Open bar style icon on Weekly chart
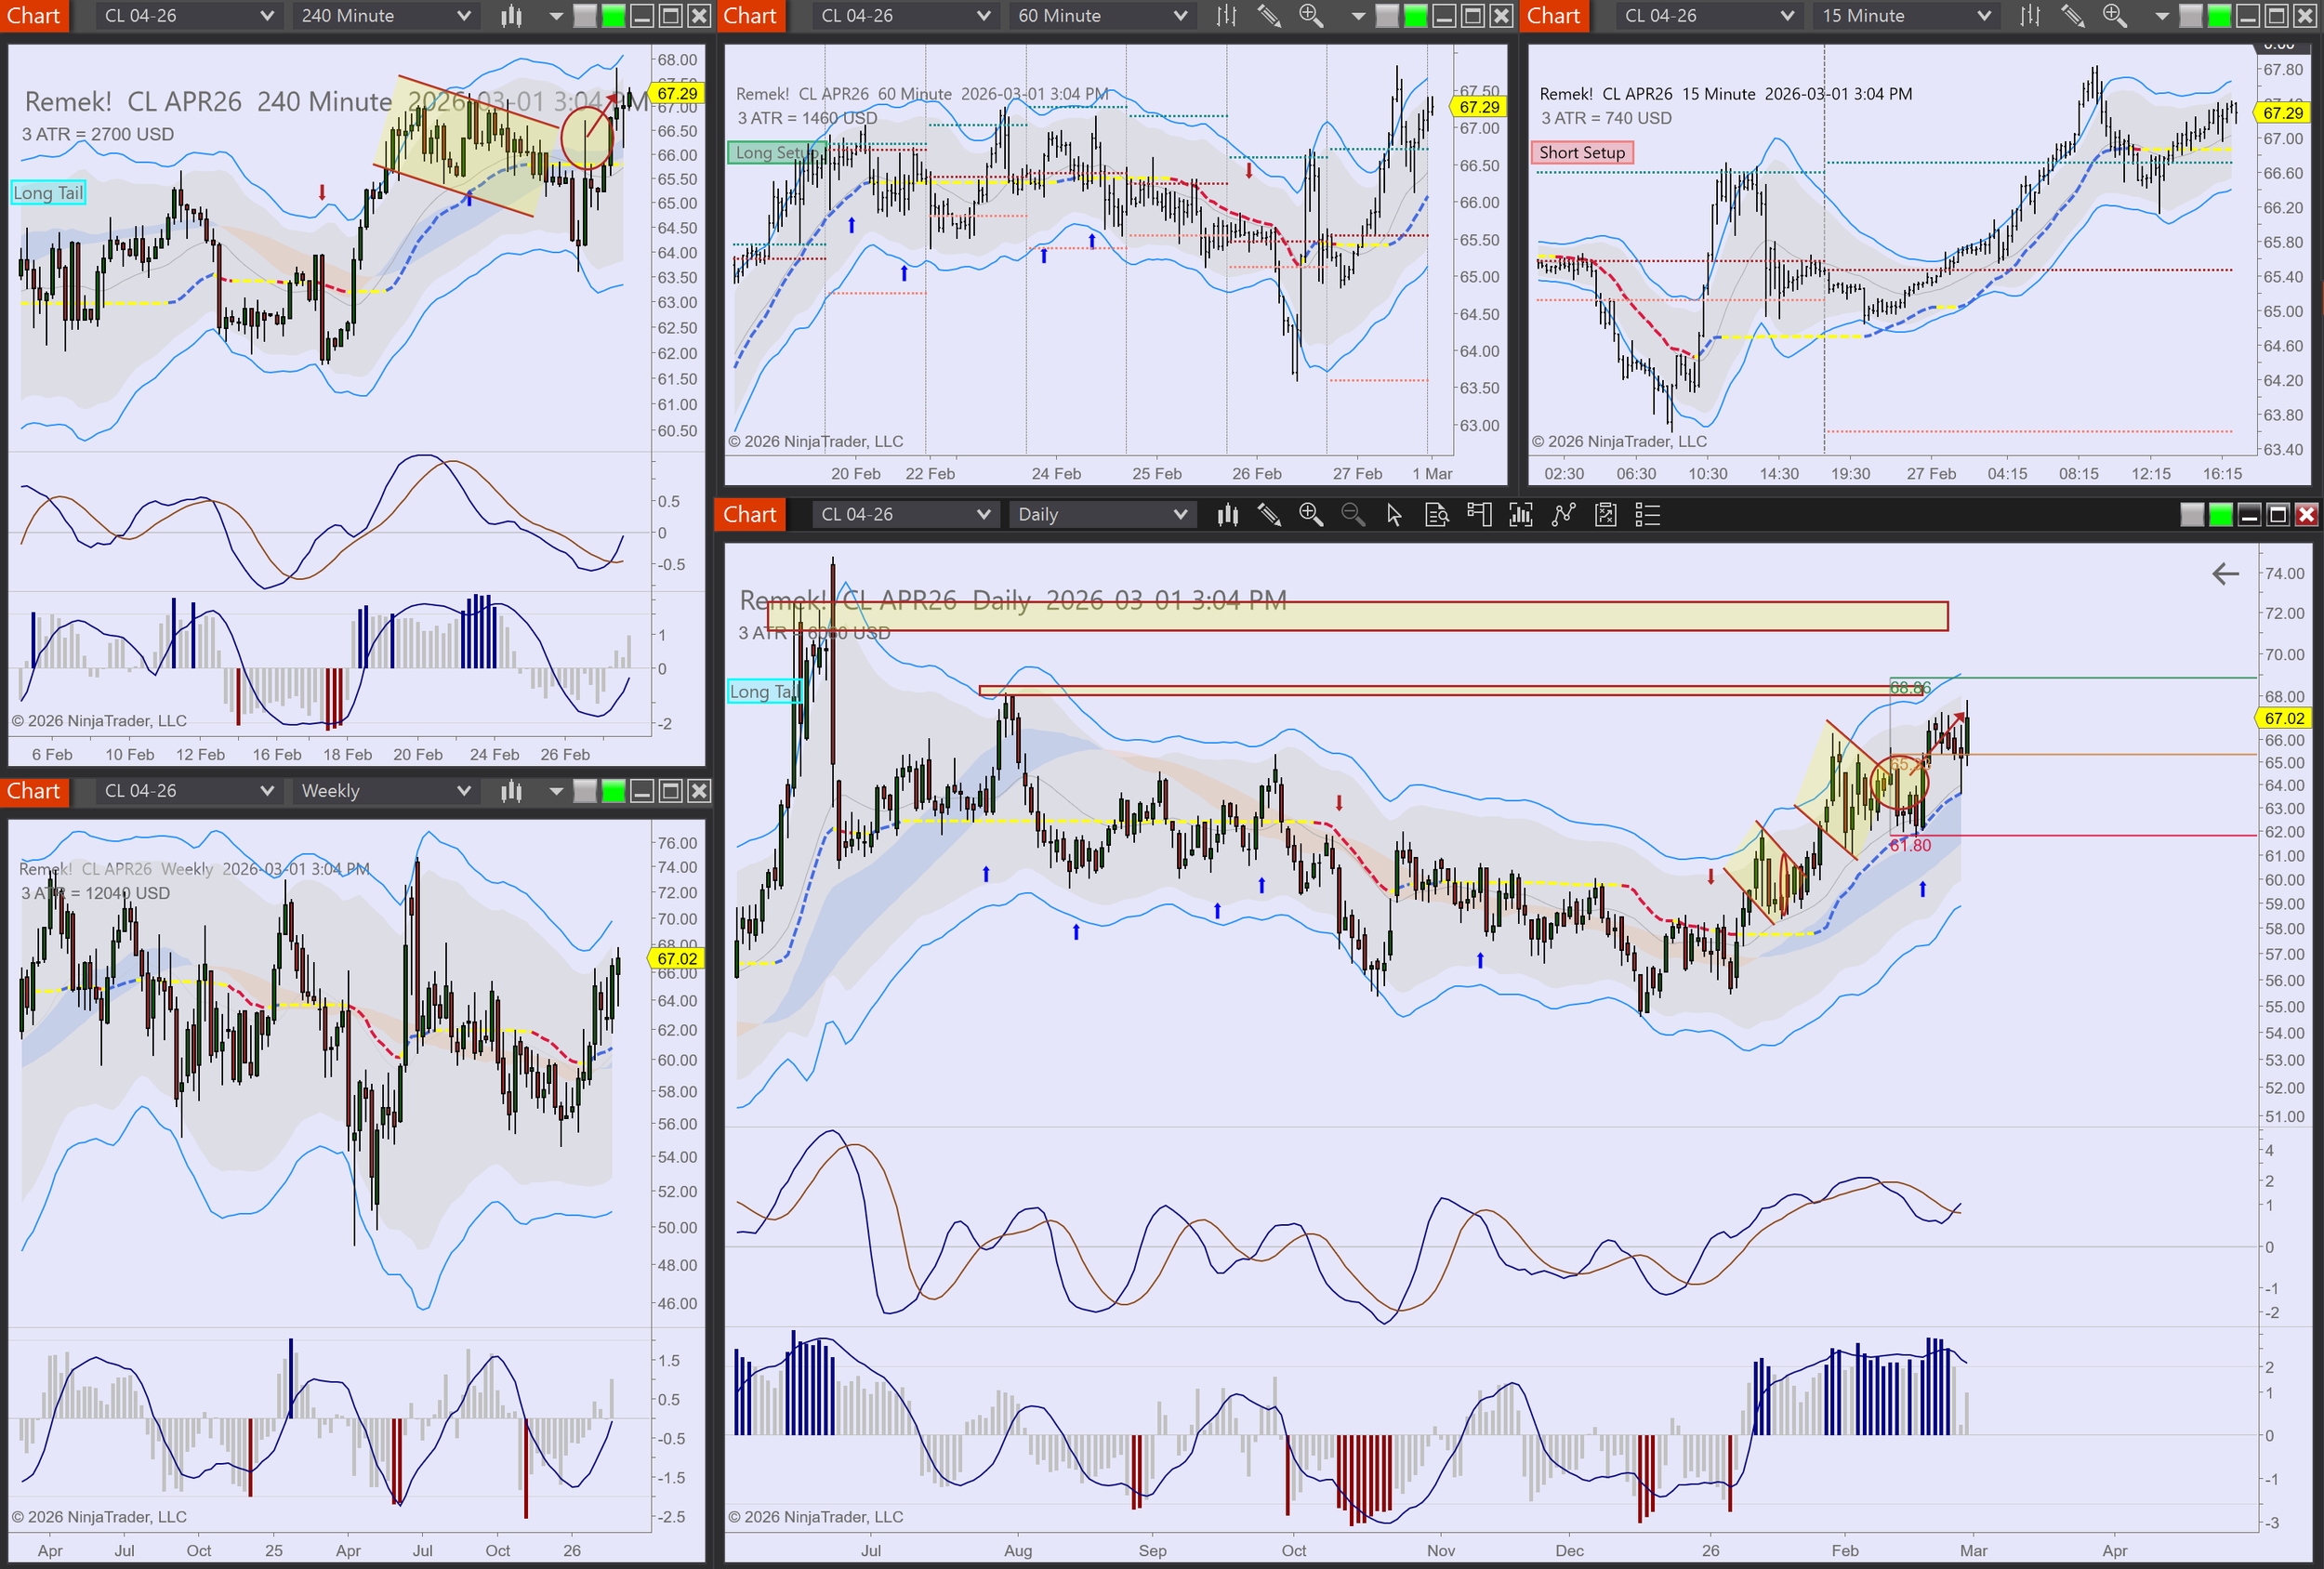Screen dimensions: 2324x1569 pyautogui.click(x=511, y=791)
